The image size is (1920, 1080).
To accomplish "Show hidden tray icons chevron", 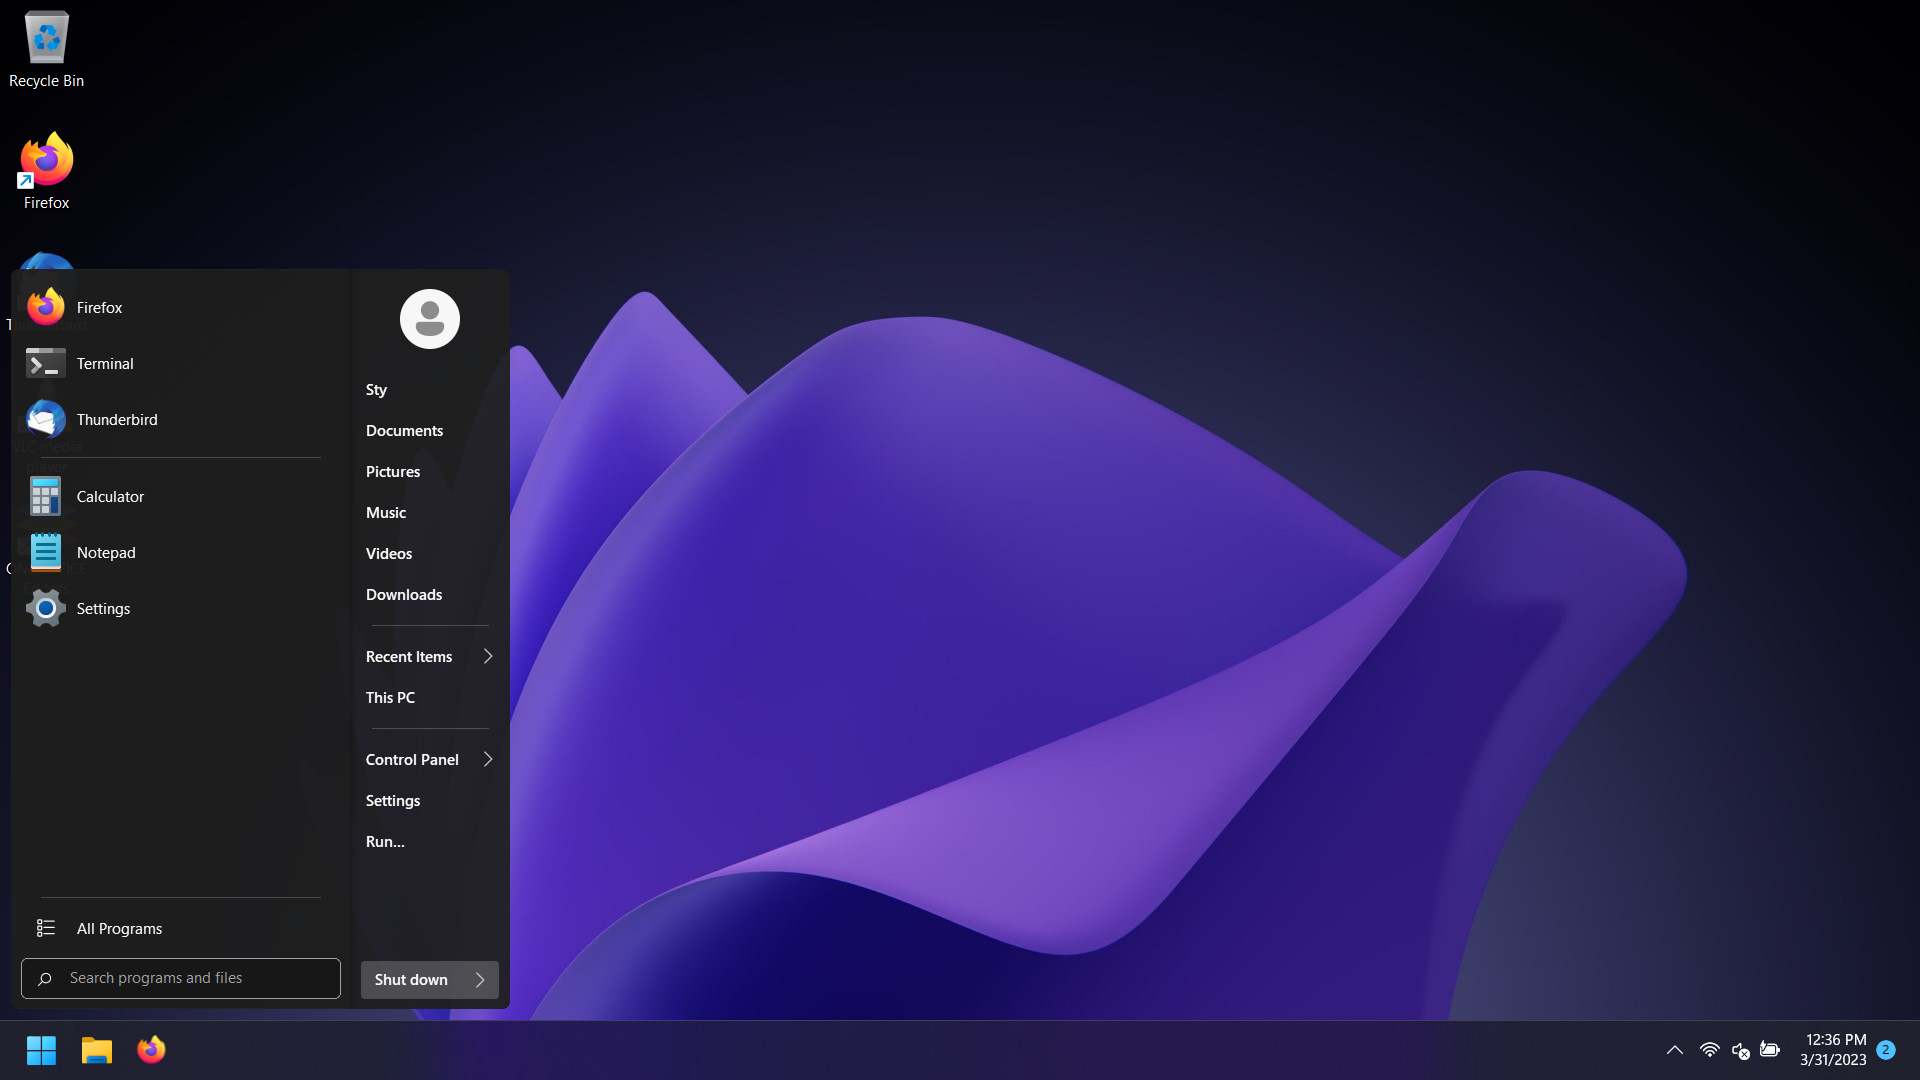I will [x=1674, y=1050].
